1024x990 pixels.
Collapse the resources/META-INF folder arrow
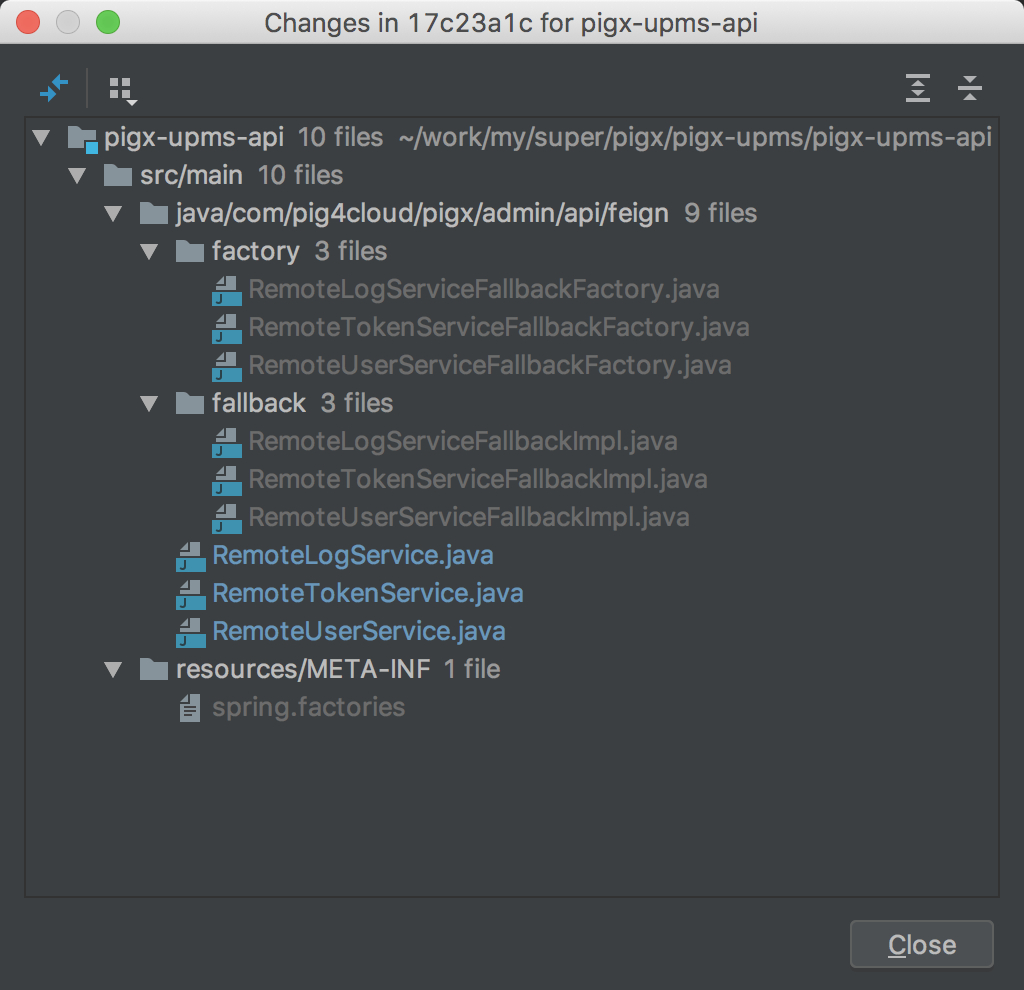point(114,669)
